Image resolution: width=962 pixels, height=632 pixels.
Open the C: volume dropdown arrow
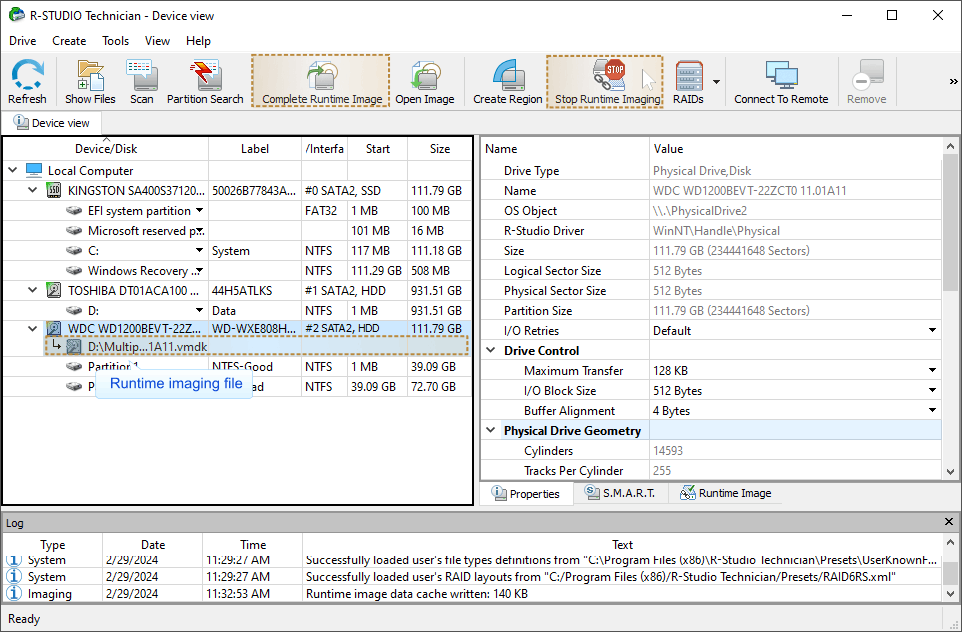click(x=199, y=250)
